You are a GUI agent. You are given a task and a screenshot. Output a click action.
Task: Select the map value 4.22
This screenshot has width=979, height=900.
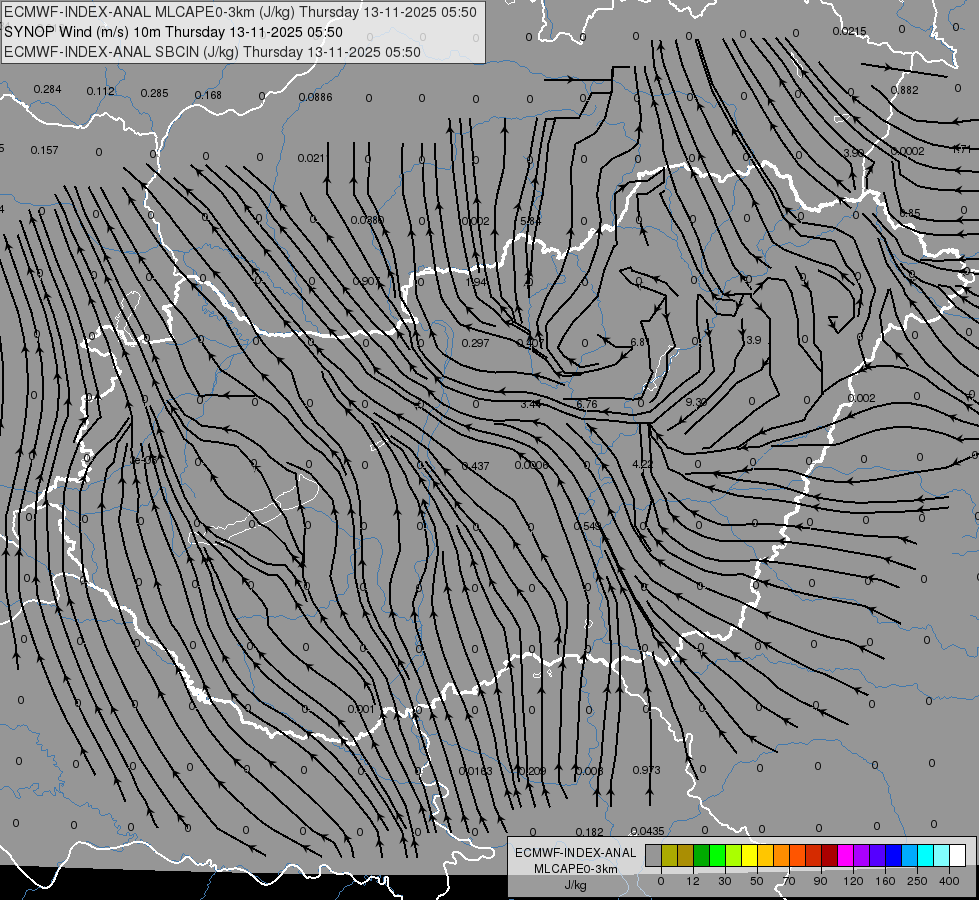pos(642,464)
